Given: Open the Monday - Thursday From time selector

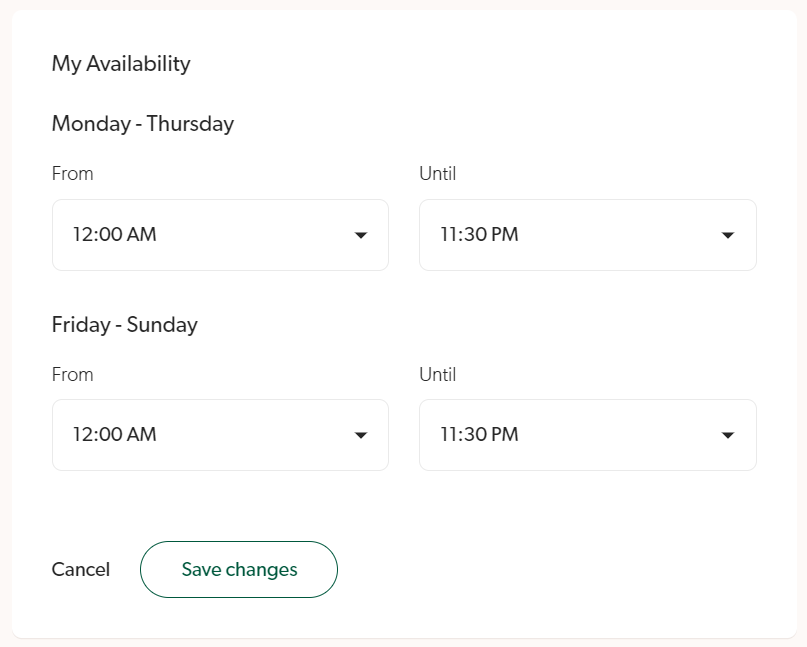Looking at the screenshot, I should [220, 235].
